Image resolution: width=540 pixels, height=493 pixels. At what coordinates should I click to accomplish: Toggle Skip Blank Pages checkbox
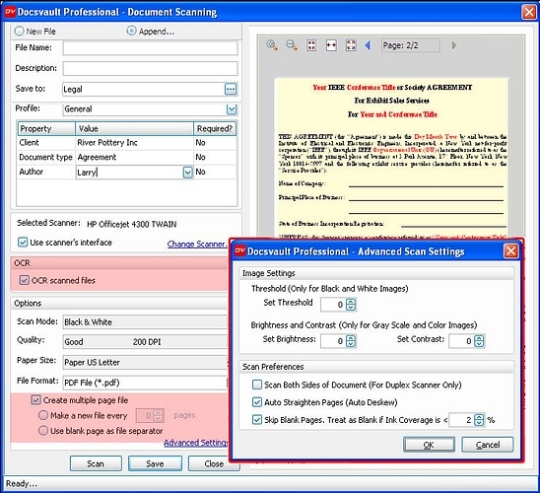coord(257,420)
